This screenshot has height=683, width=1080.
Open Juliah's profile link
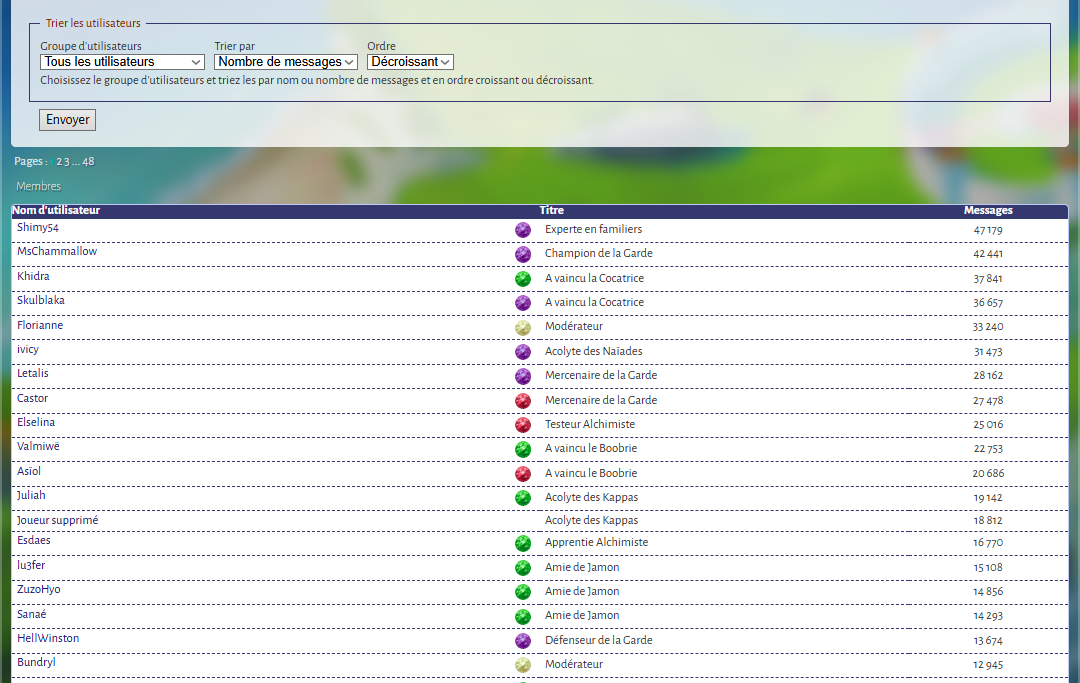coord(31,495)
